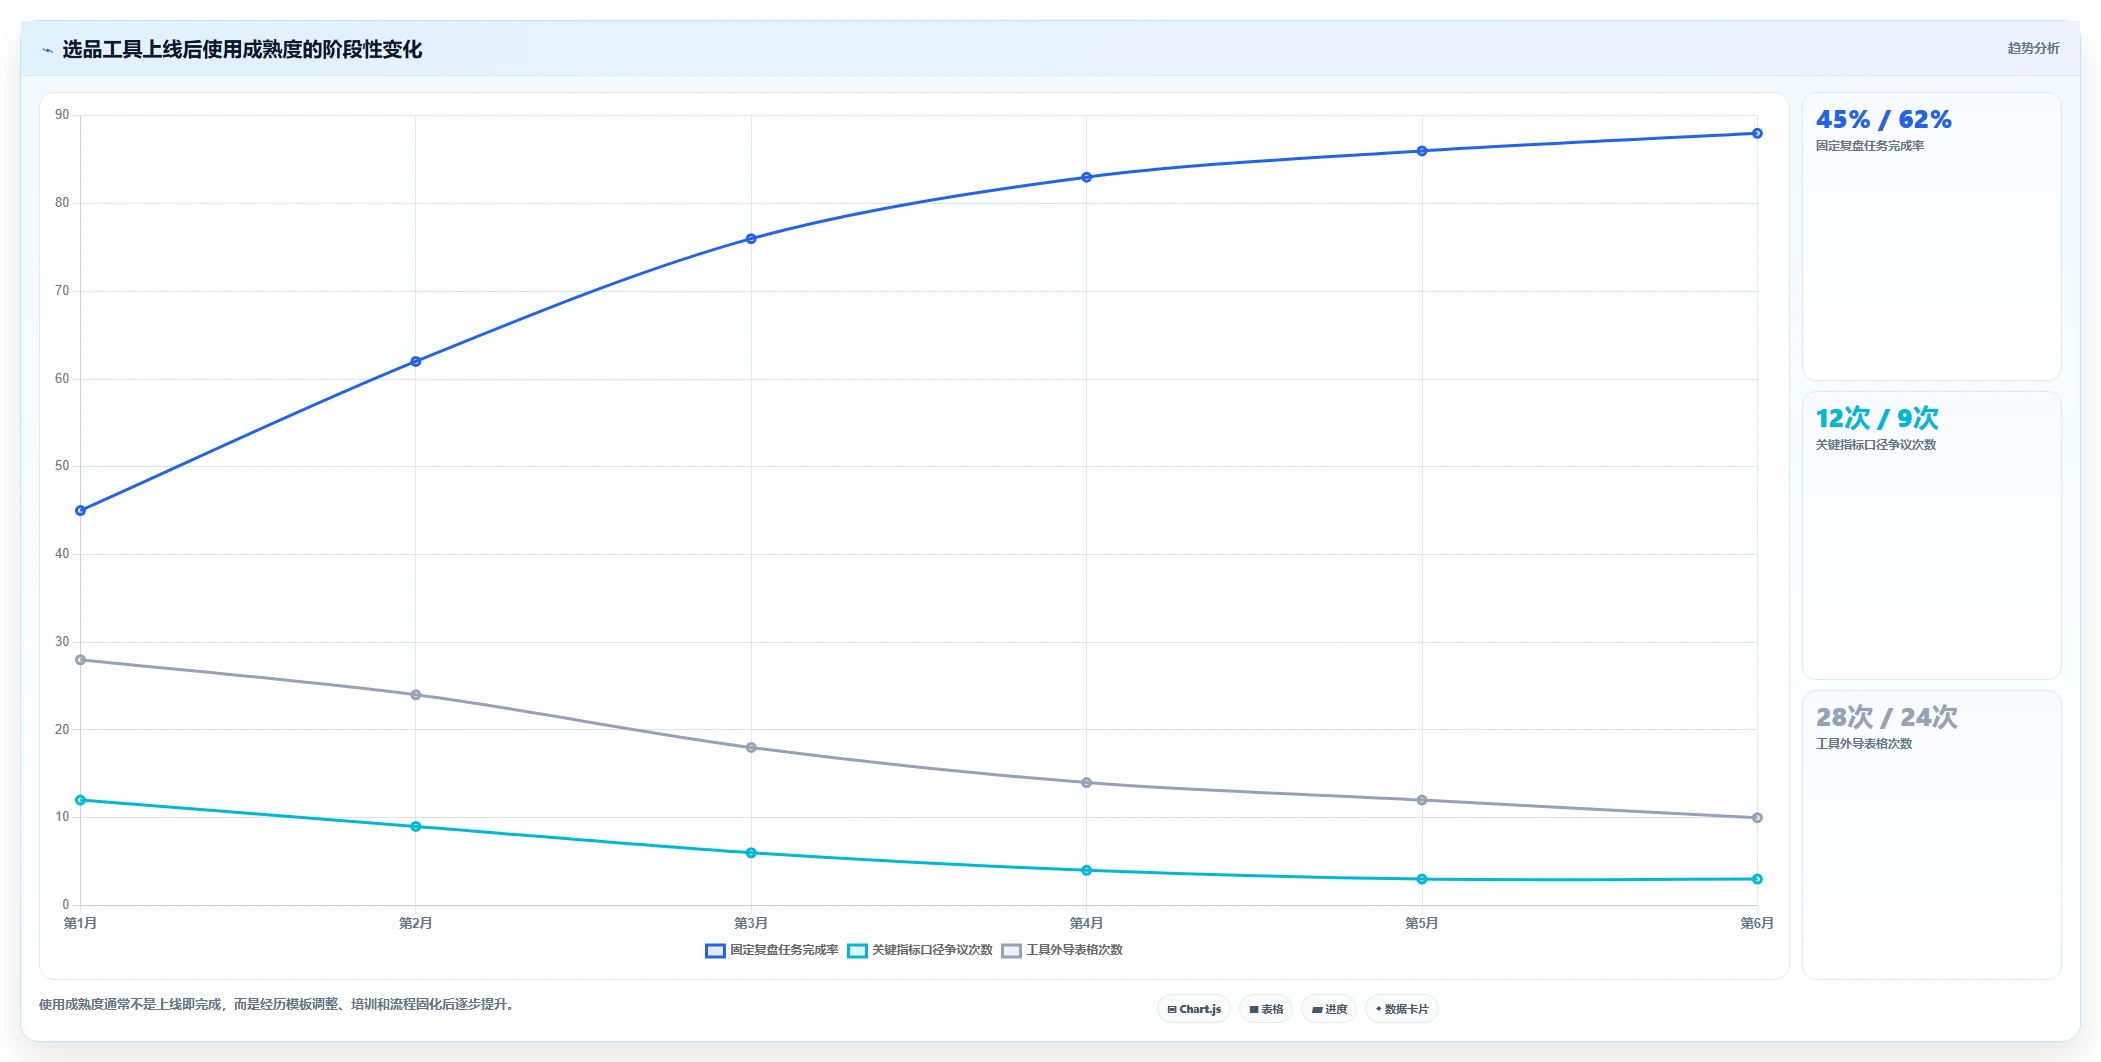Image resolution: width=2101 pixels, height=1062 pixels.
Task: Click the 第6月 point on the cyan 口径争议 line
Action: (x=1757, y=879)
